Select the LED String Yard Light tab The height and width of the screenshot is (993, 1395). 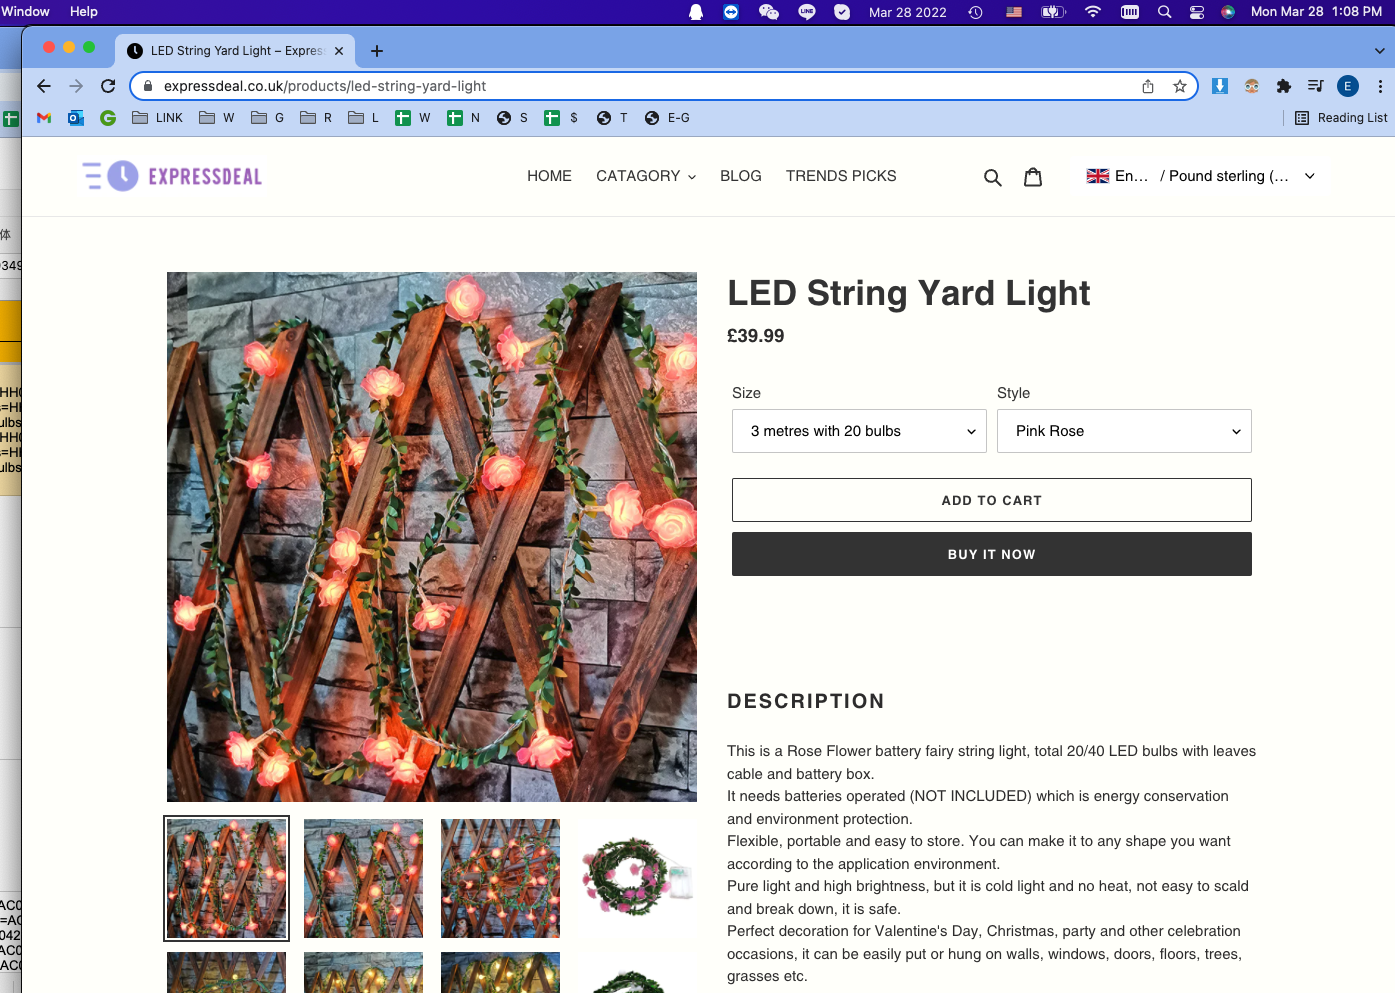235,51
